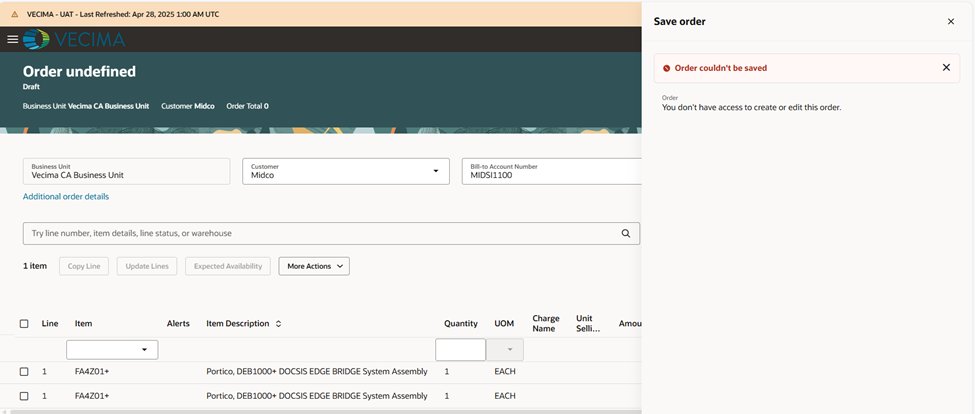Click the Item column header

(x=83, y=324)
